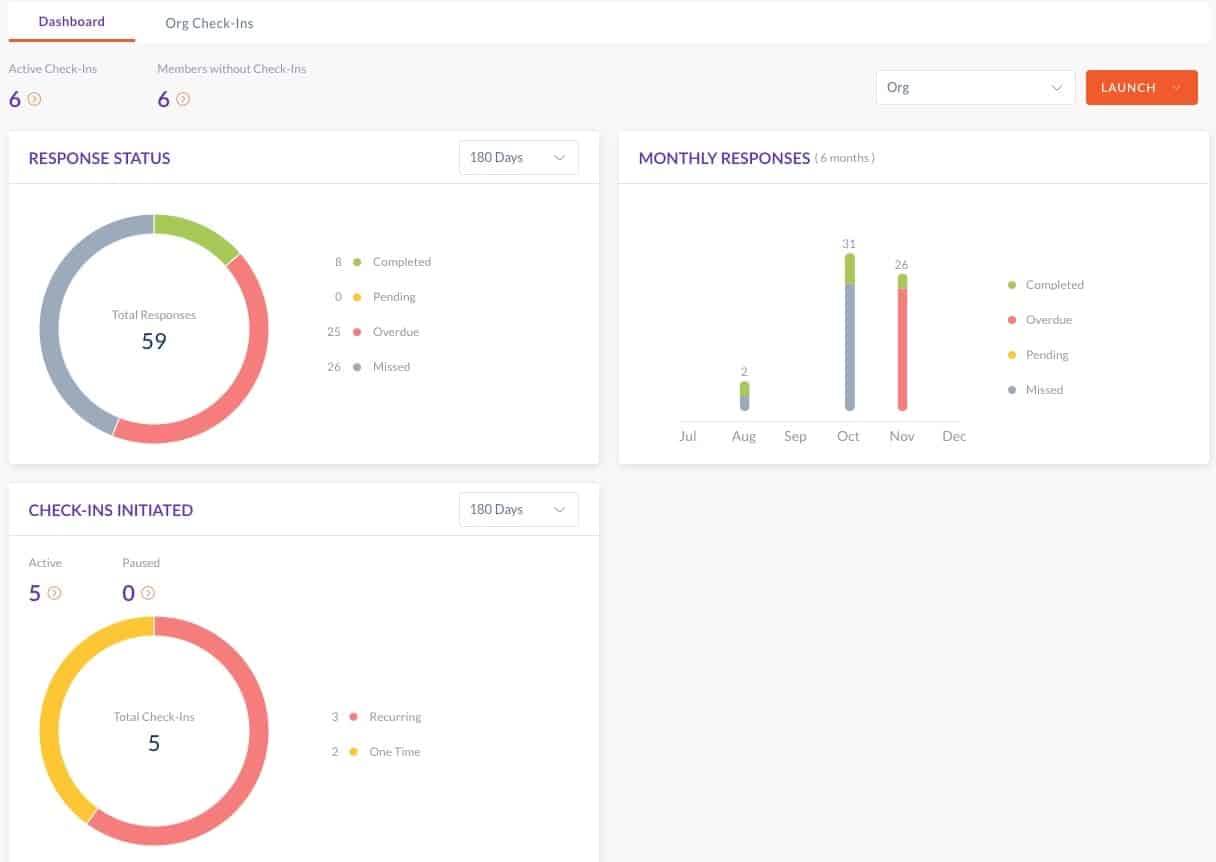
Task: Switch to the Dashboard tab
Action: pyautogui.click(x=72, y=22)
